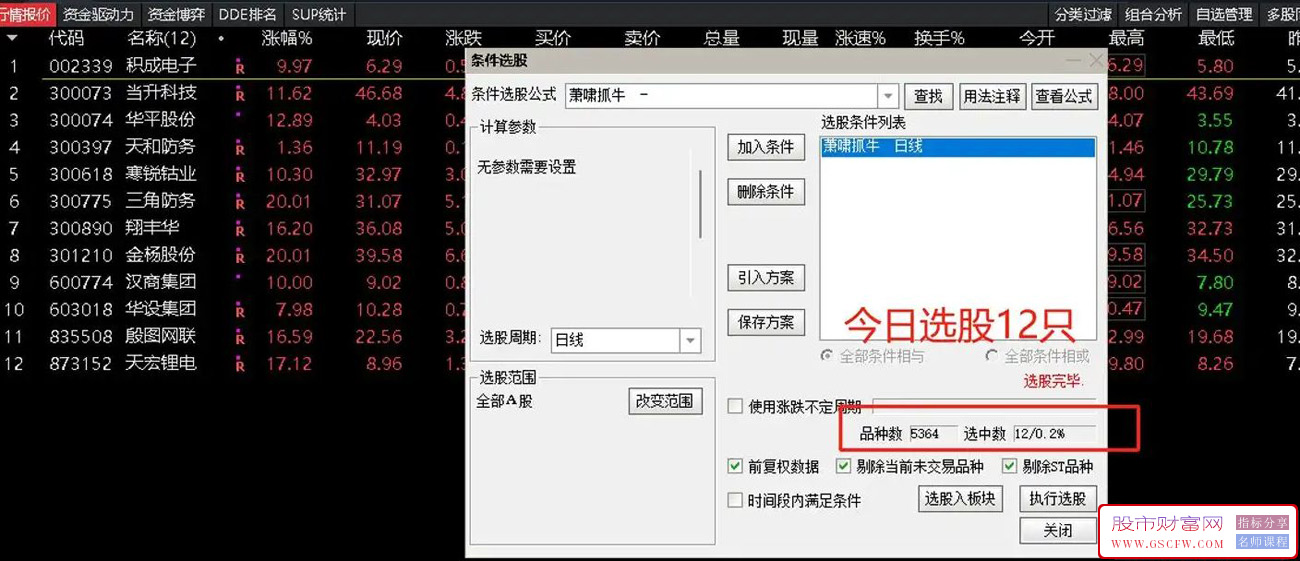Minimize the 条件选股 dialog
This screenshot has width=1300, height=561.
[1073, 61]
